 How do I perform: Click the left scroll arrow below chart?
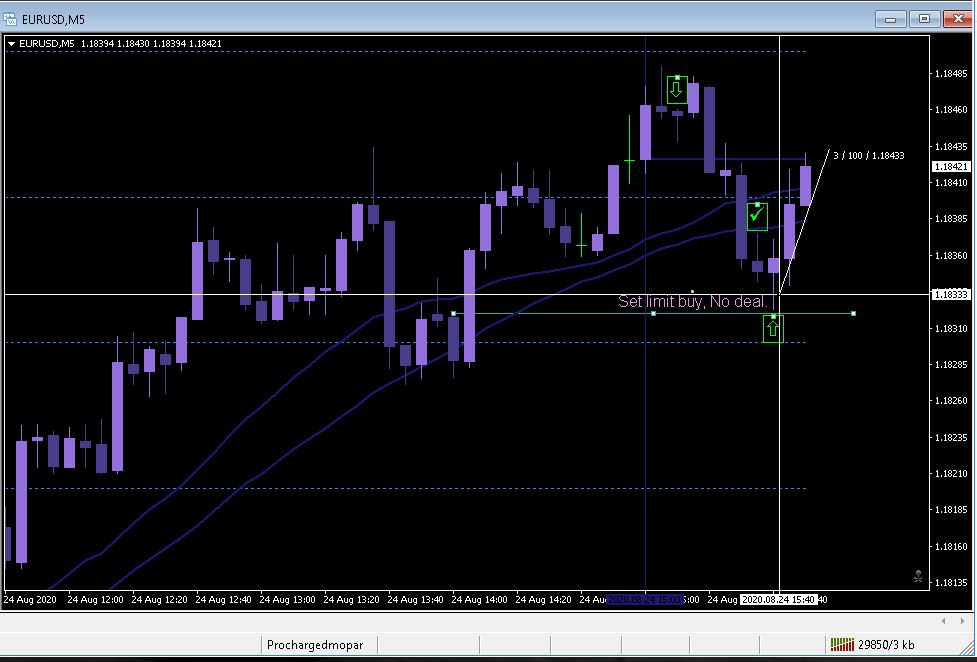[x=944, y=620]
